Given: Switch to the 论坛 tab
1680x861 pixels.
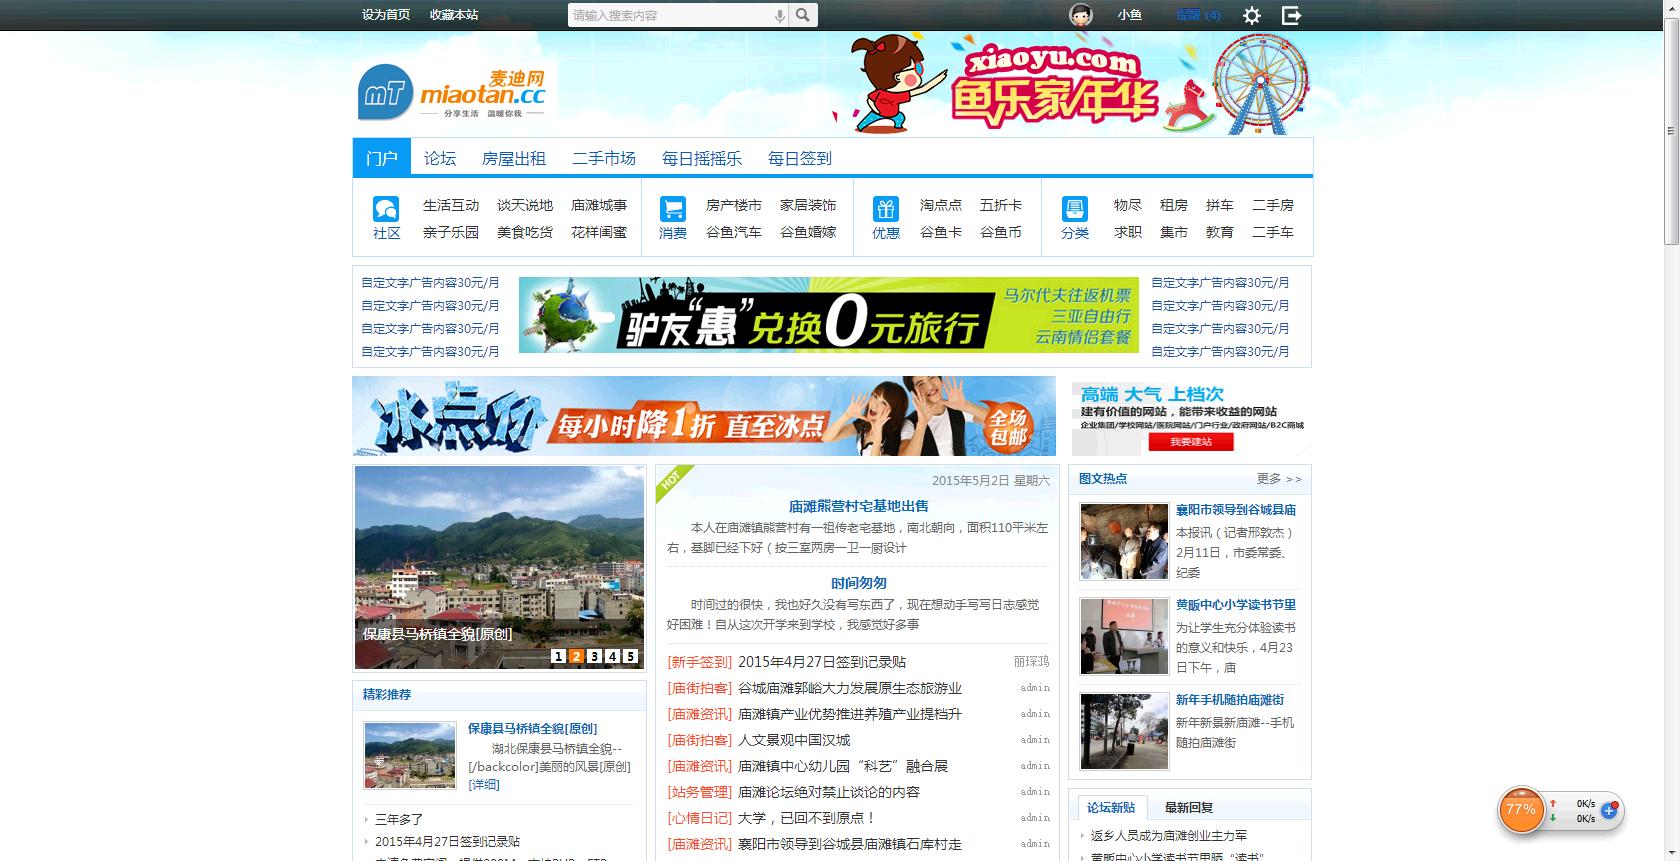Looking at the screenshot, I should tap(440, 158).
